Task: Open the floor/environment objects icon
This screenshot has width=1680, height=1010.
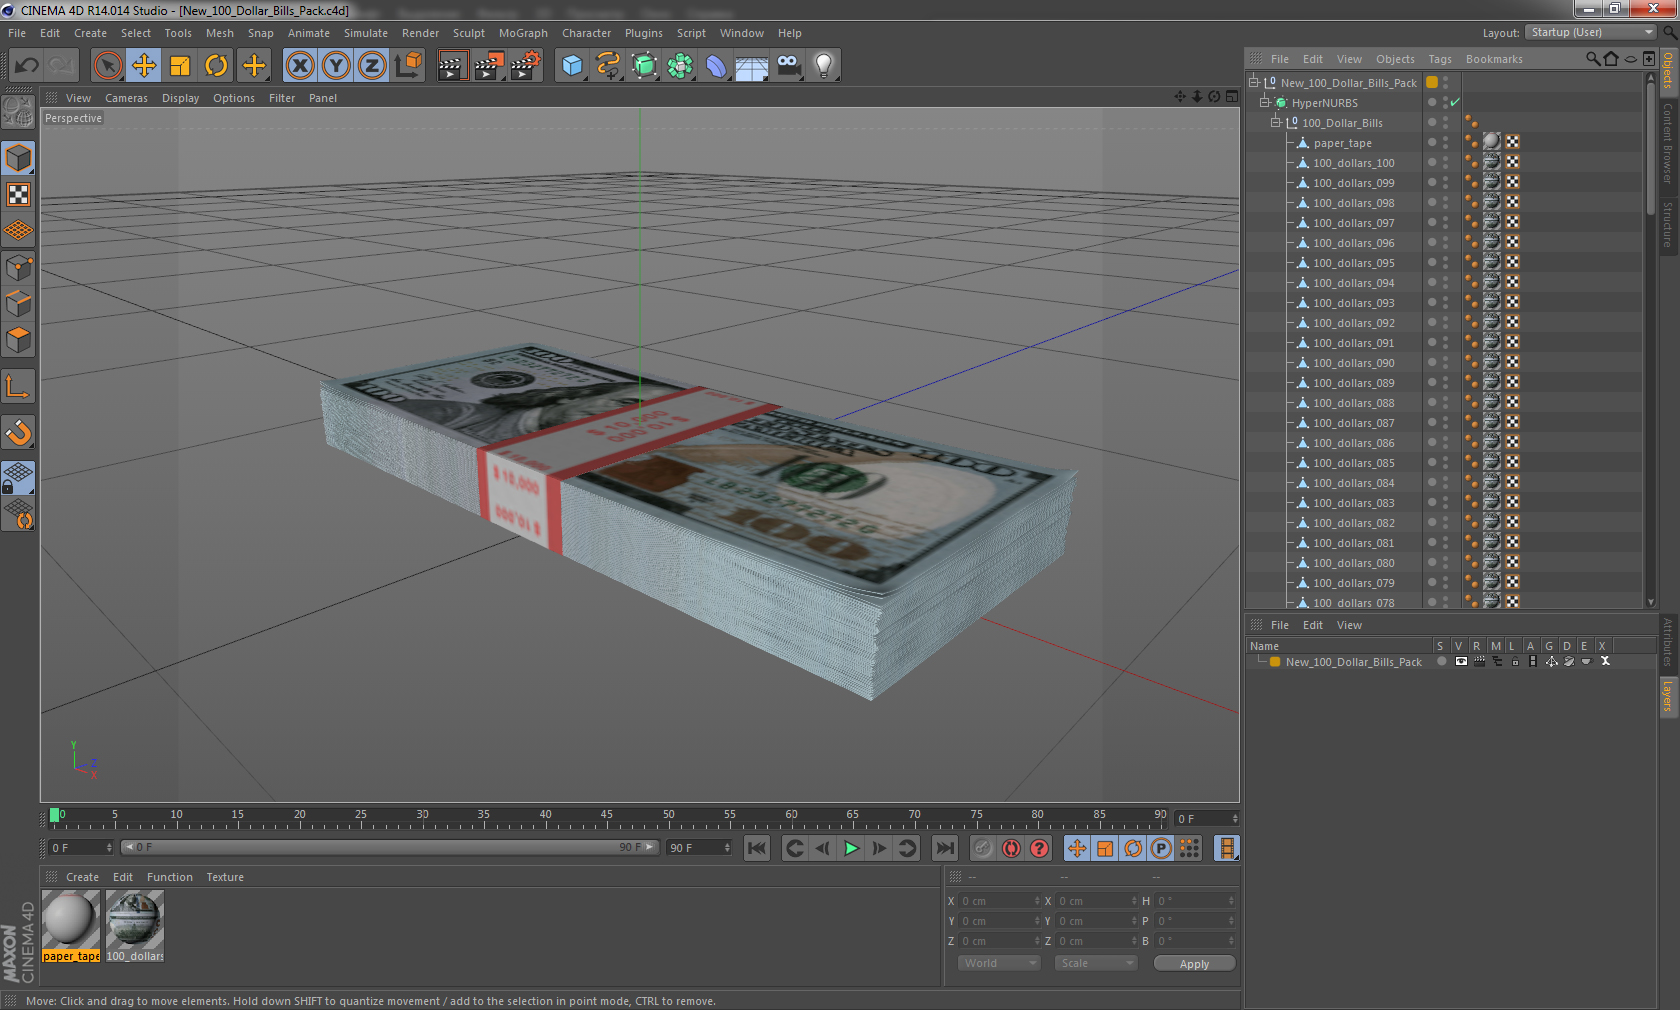Action: (x=752, y=66)
